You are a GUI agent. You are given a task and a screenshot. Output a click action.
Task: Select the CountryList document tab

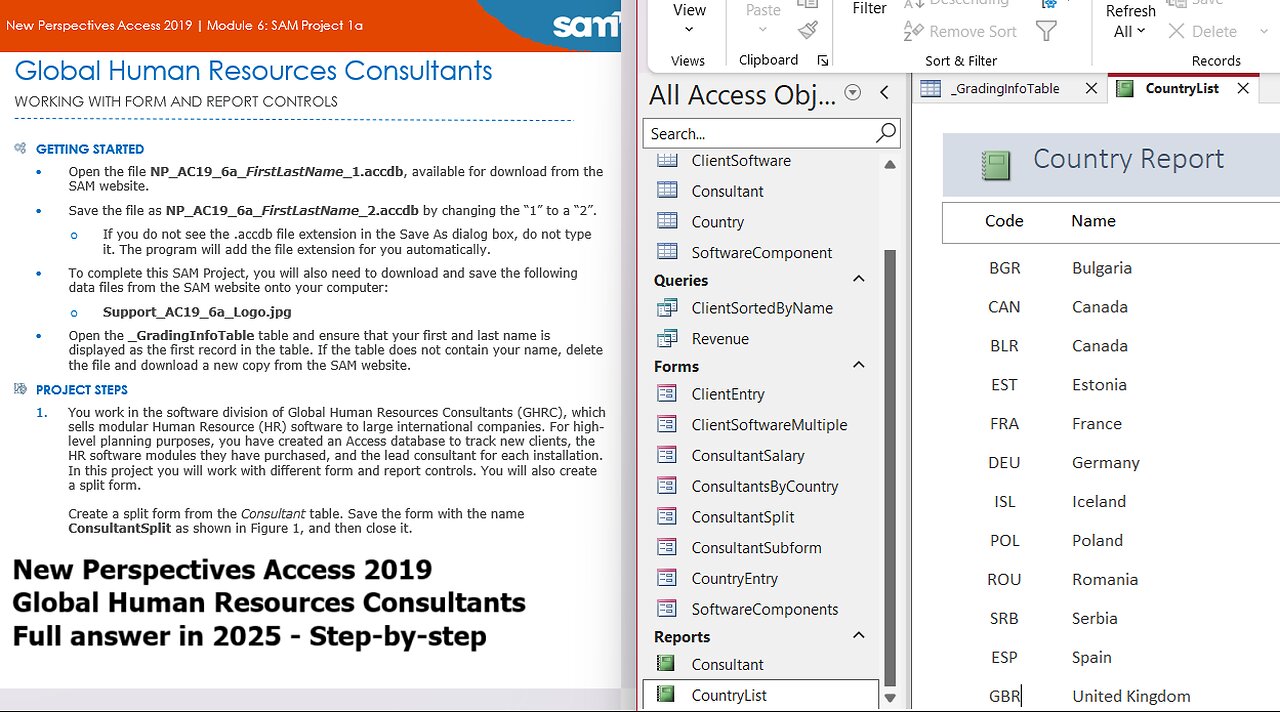pyautogui.click(x=1181, y=88)
